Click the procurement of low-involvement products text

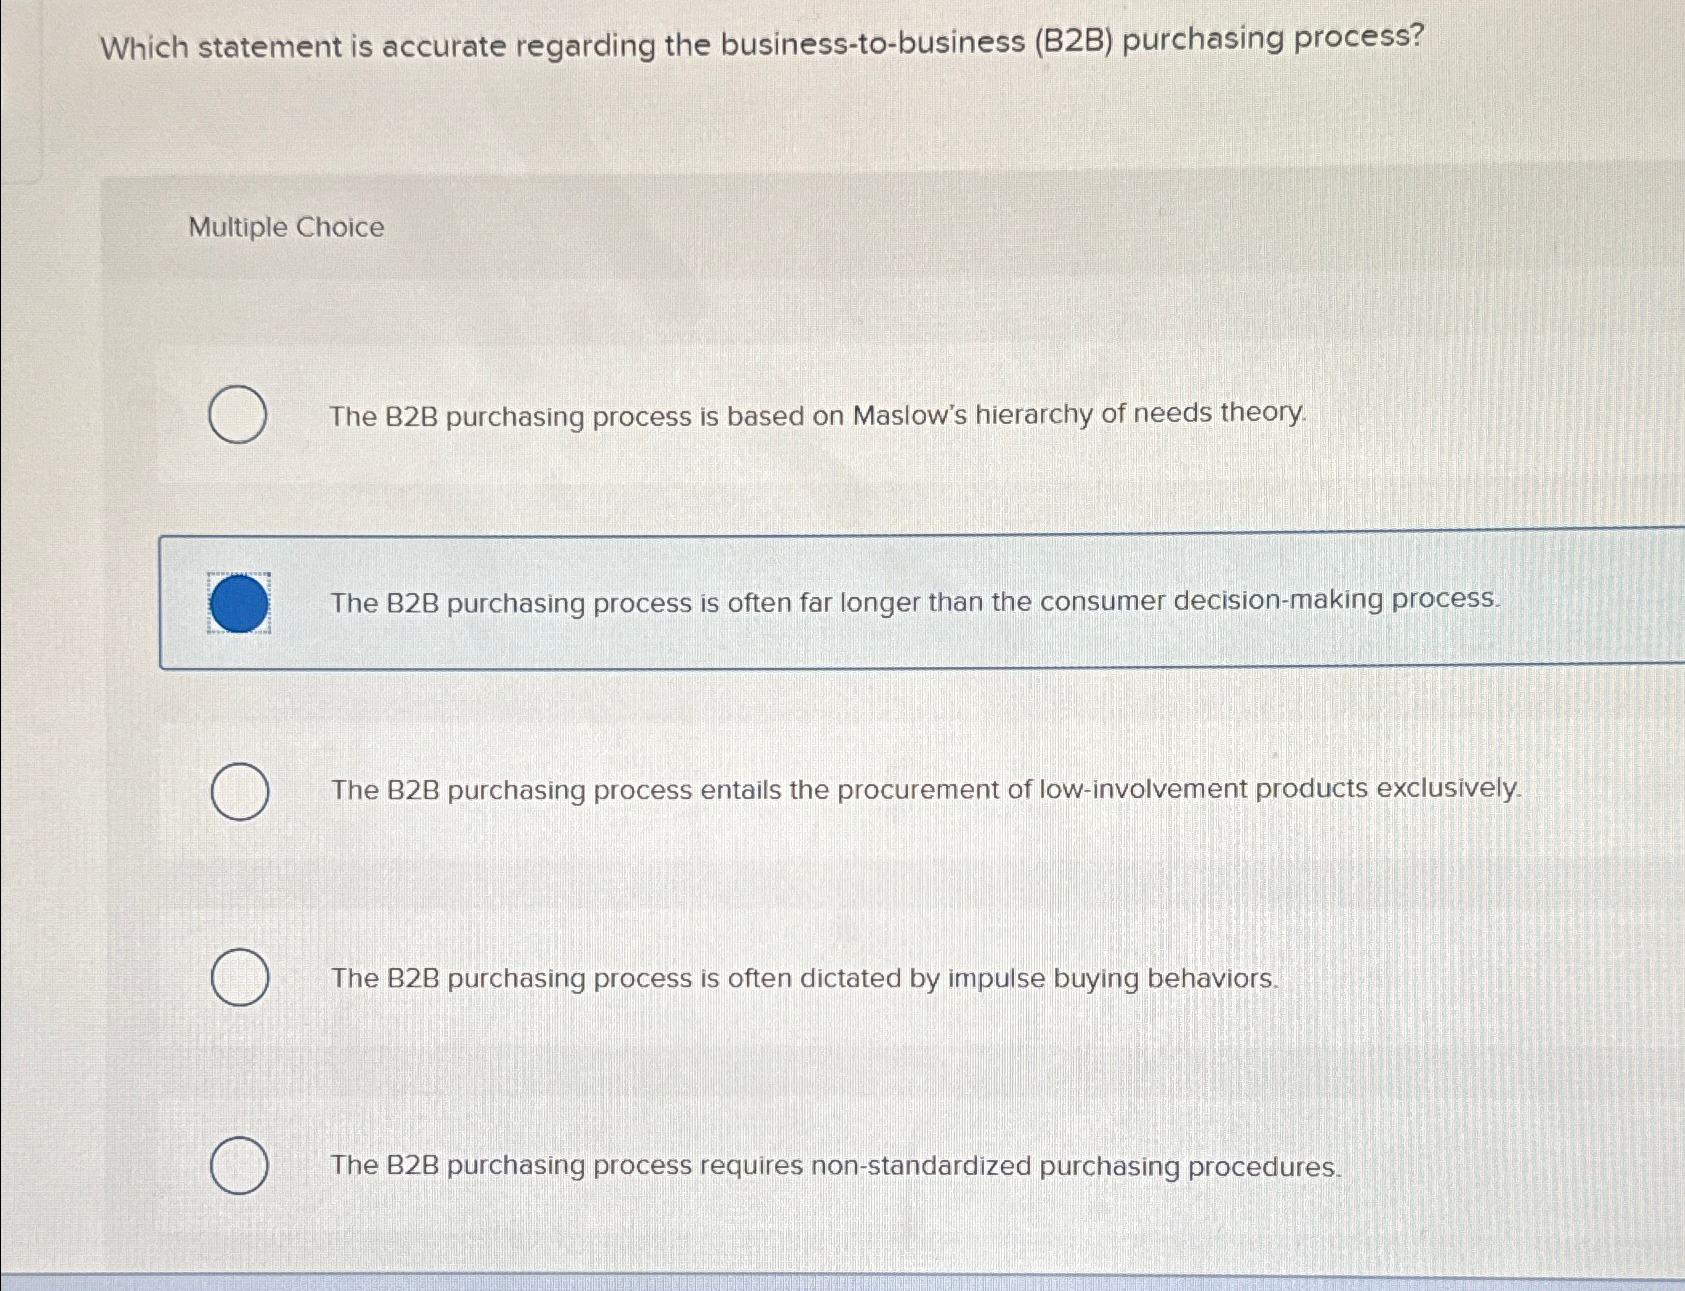point(926,789)
